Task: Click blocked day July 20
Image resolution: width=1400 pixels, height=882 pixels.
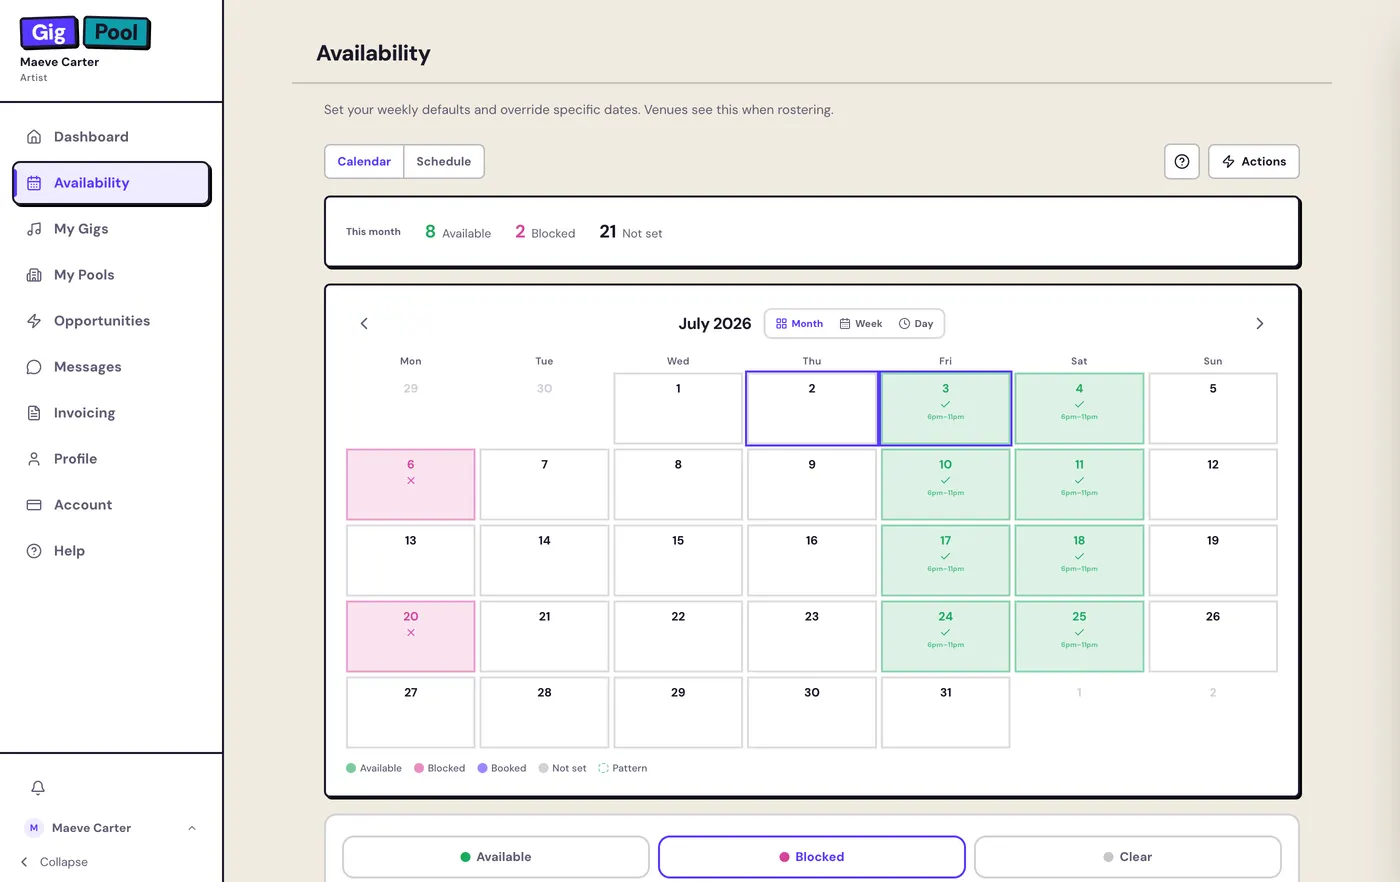Action: point(411,636)
